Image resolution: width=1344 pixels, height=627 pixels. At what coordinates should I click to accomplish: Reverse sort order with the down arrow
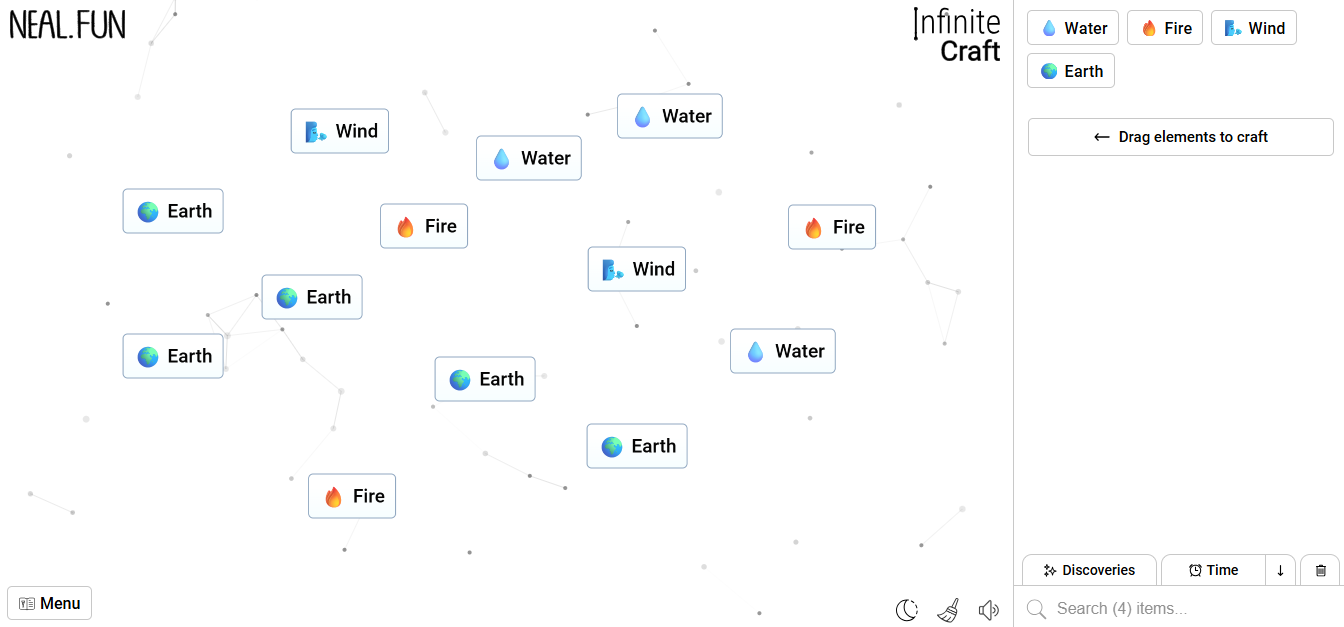coord(1280,570)
